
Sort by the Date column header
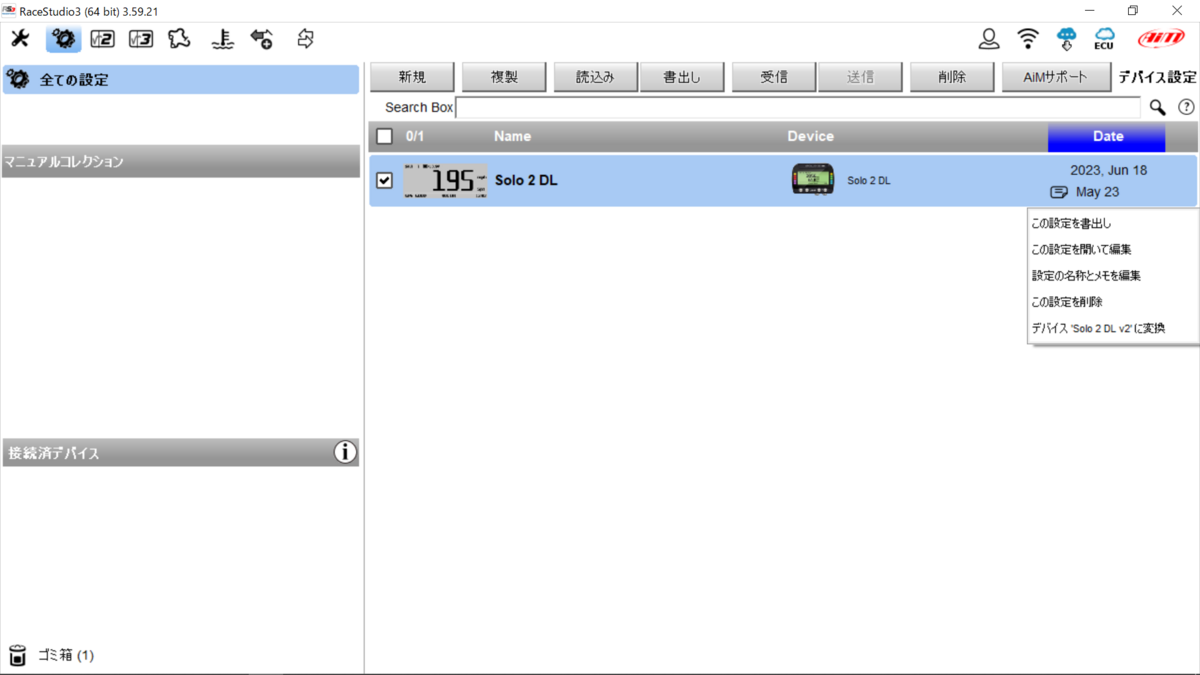click(x=1107, y=136)
